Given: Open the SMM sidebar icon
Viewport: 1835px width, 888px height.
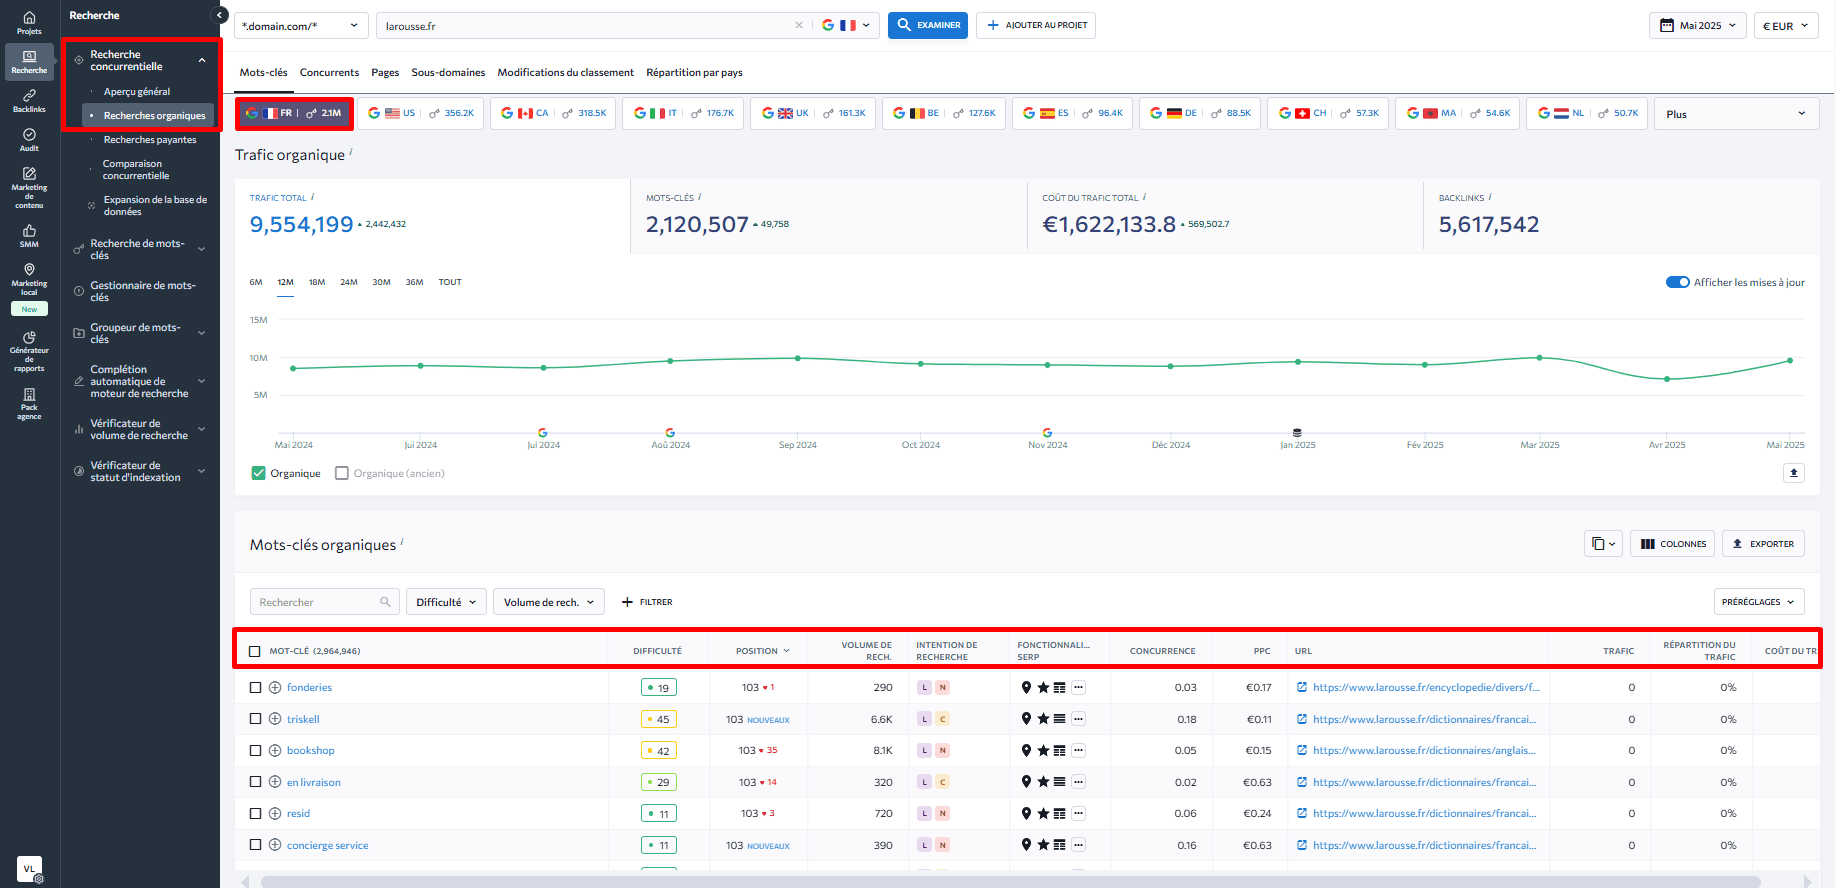Looking at the screenshot, I should 29,235.
